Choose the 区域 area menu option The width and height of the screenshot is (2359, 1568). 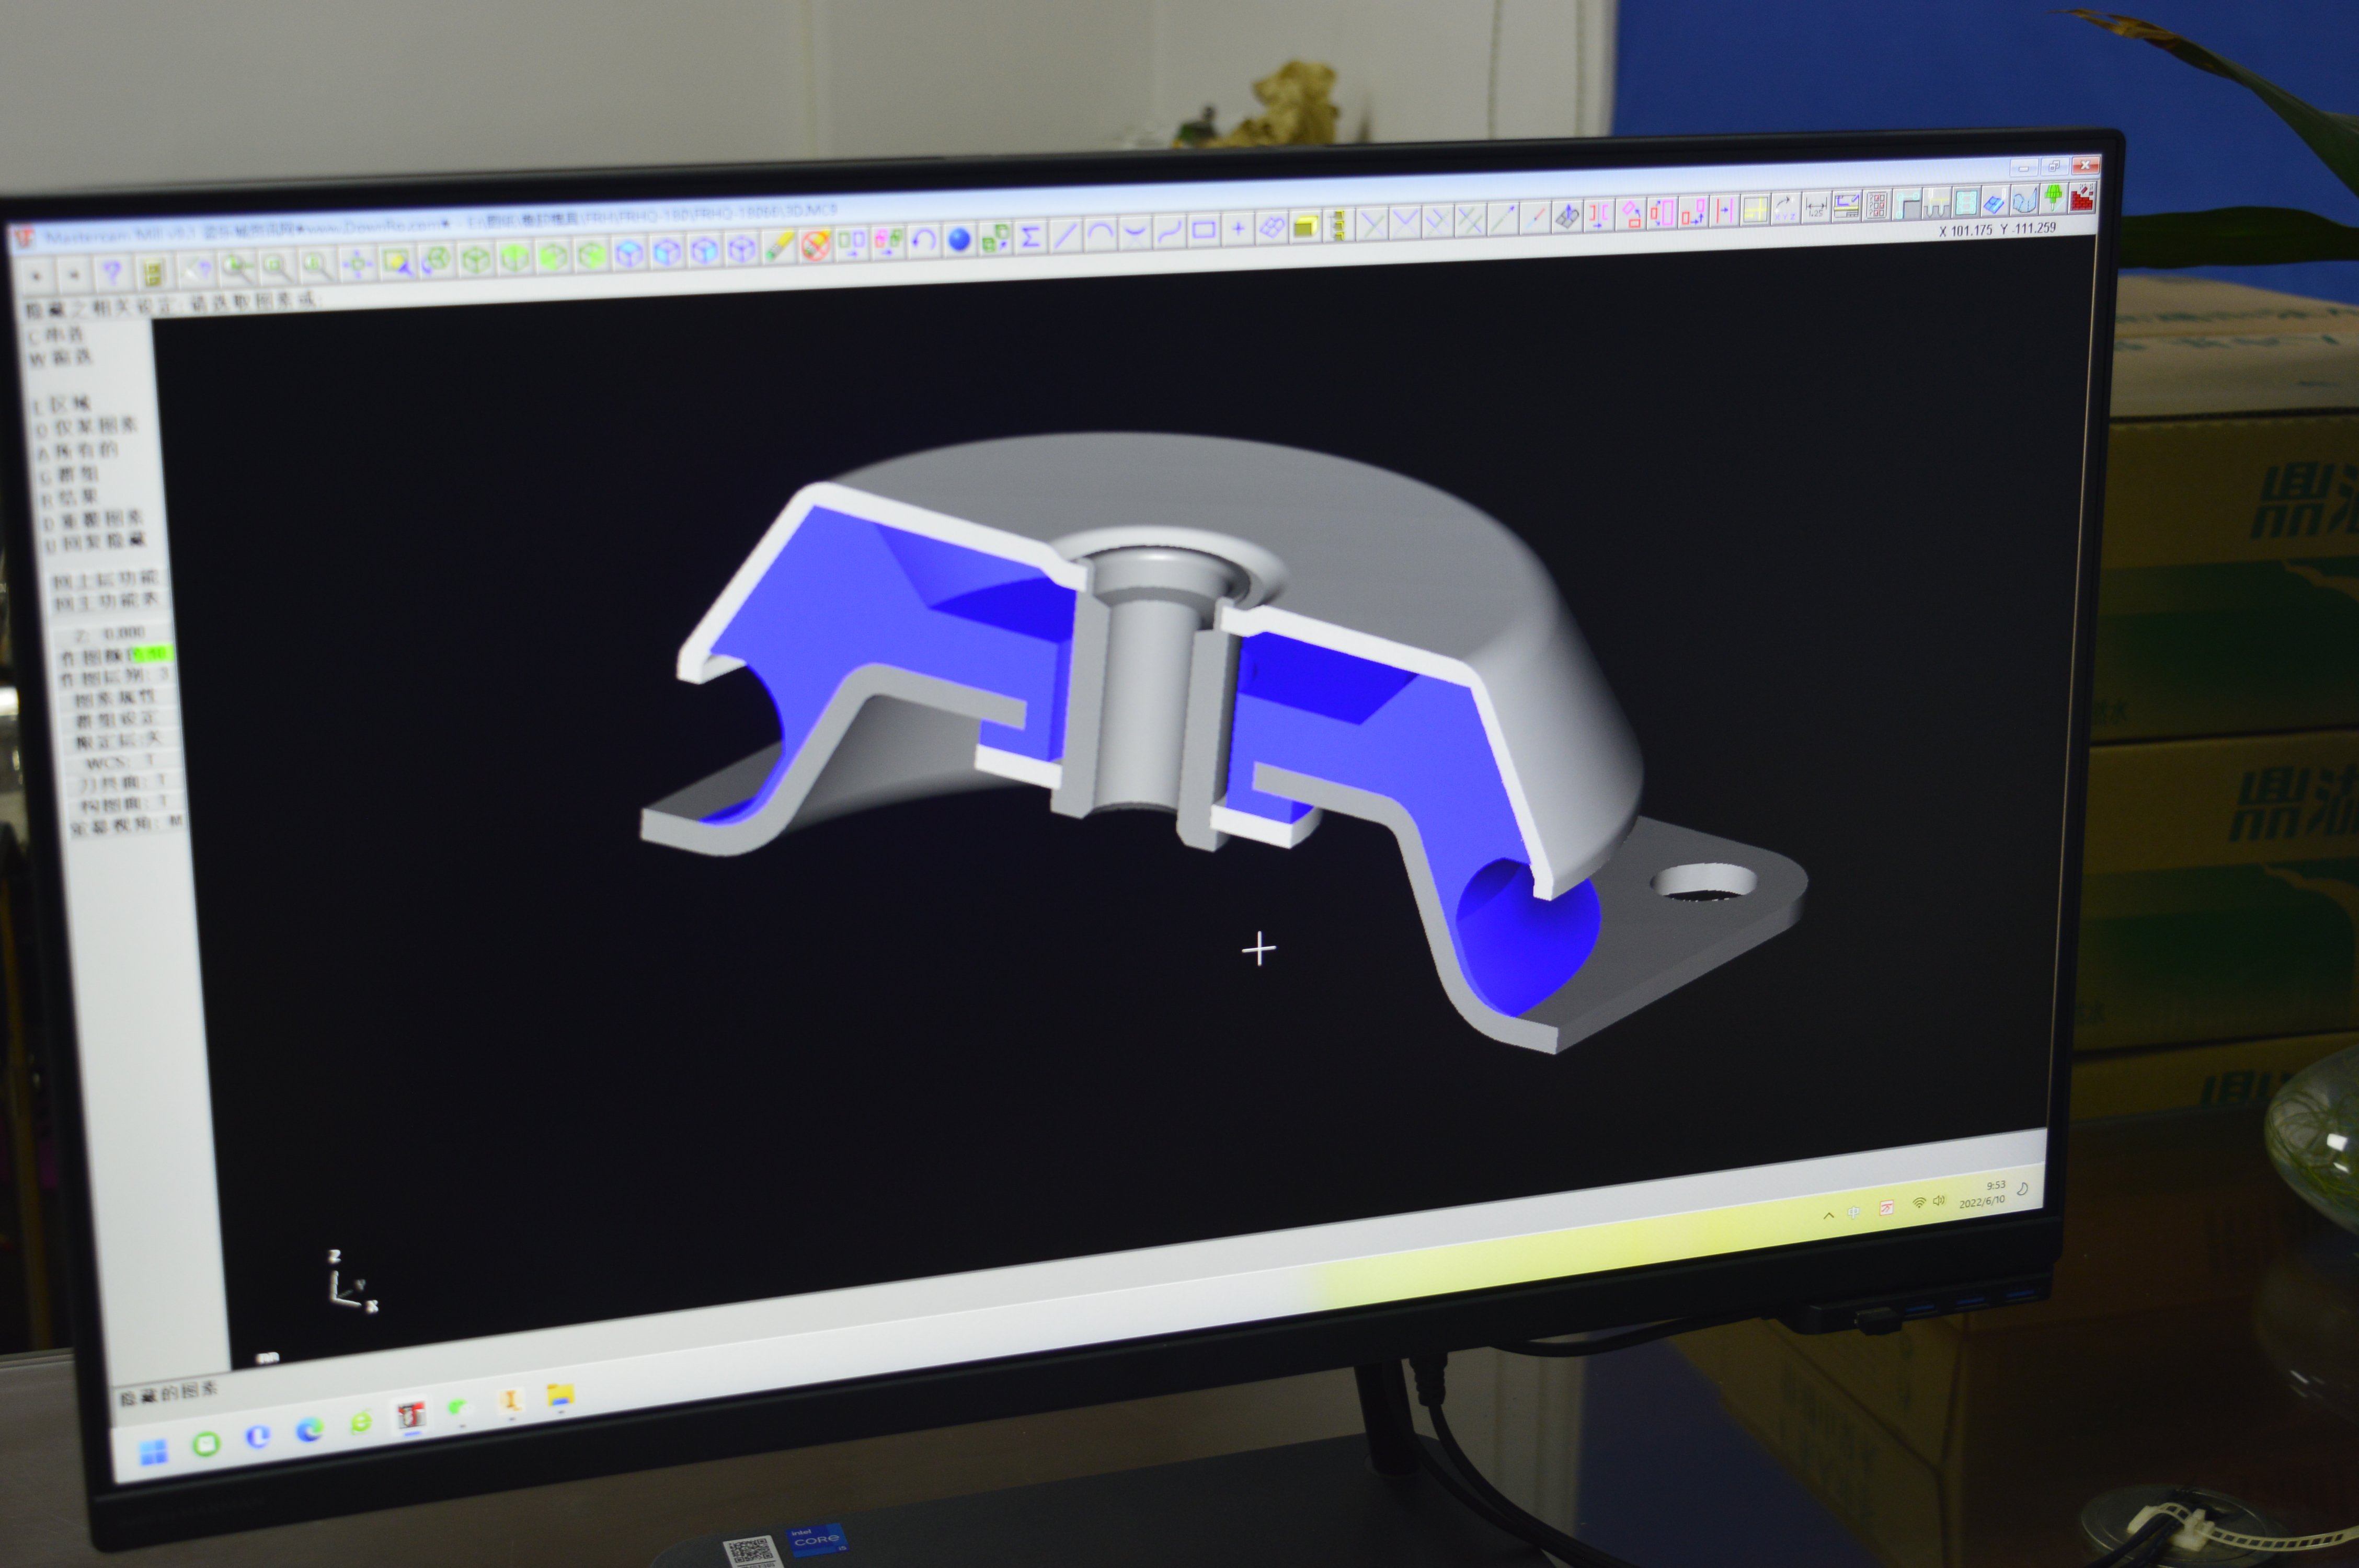click(x=62, y=404)
